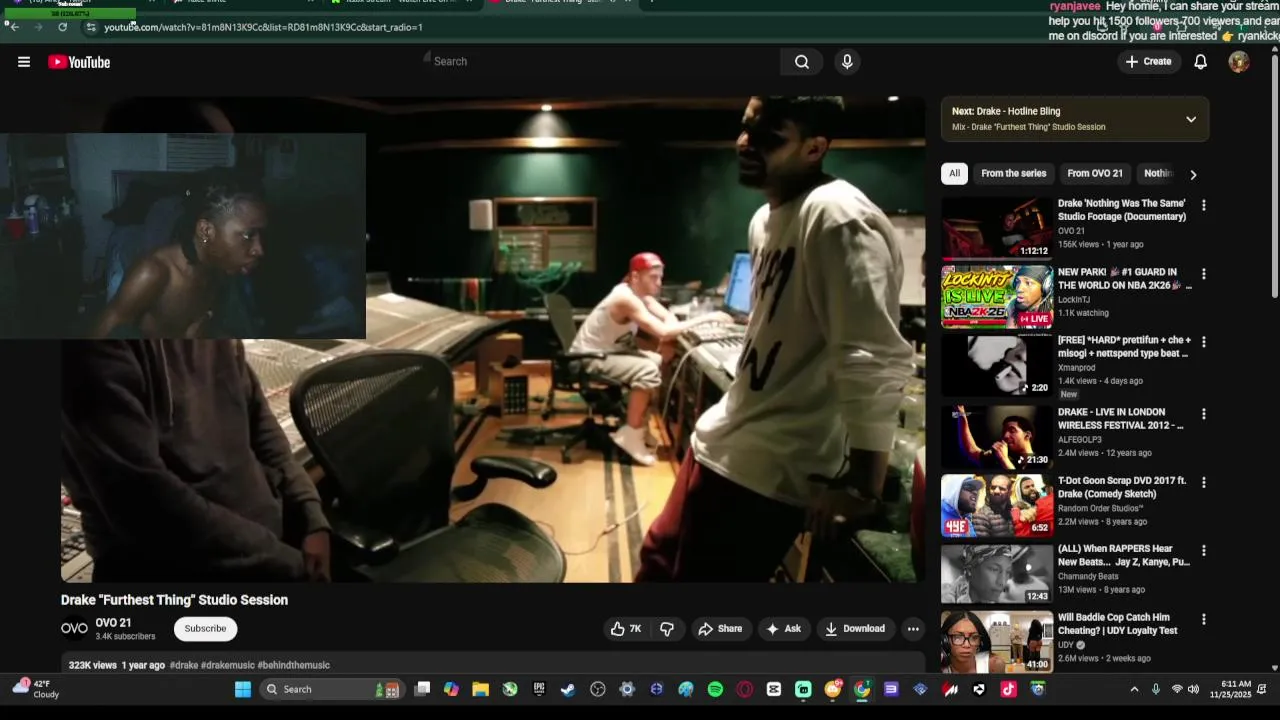This screenshot has height=720, width=1280.
Task: Open more actions ellipsis under video
Action: click(x=913, y=629)
